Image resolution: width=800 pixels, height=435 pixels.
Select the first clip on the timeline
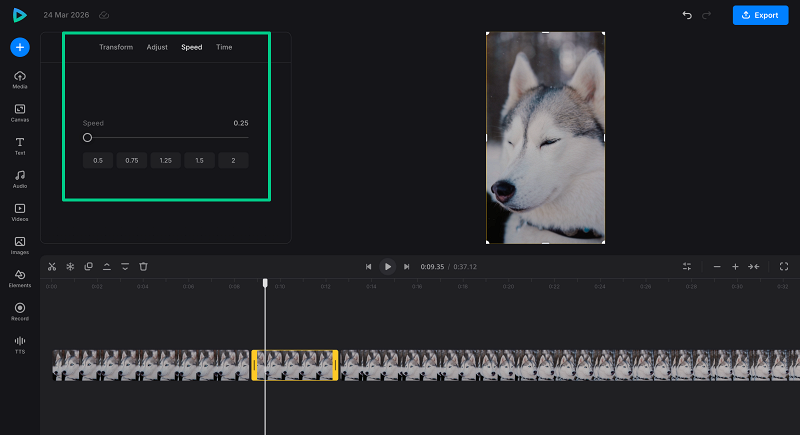click(151, 365)
